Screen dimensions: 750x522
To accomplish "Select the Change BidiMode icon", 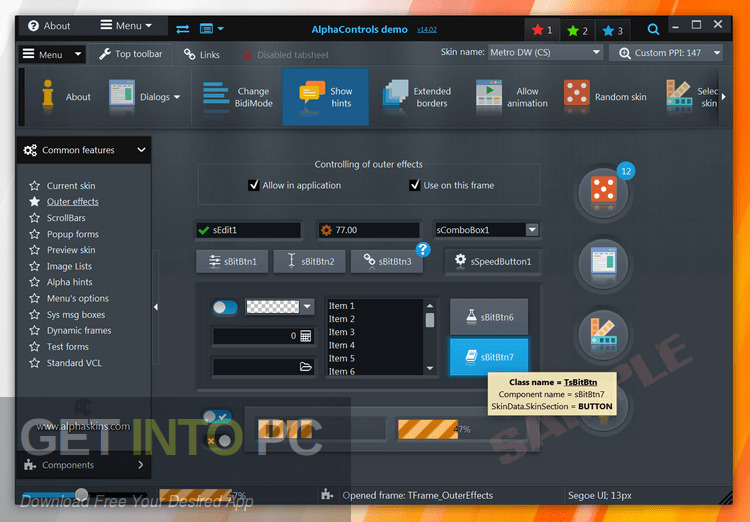I will 215,93.
